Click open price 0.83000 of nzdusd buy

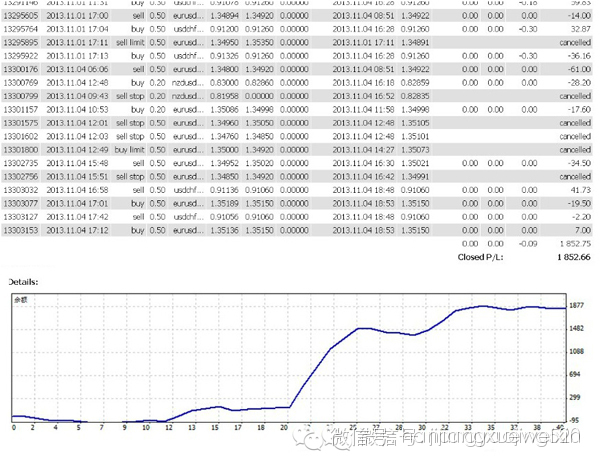224,83
